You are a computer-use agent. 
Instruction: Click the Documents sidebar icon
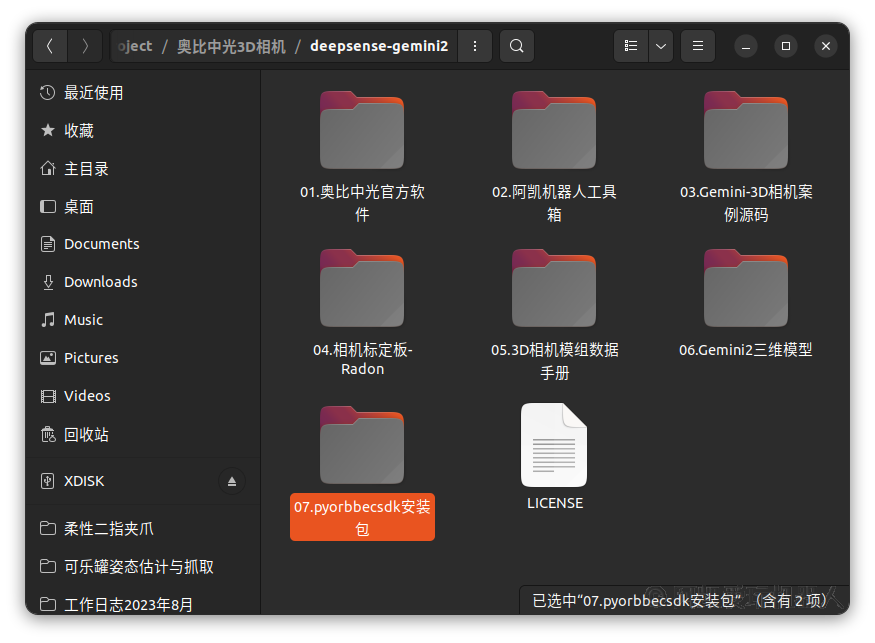[48, 244]
